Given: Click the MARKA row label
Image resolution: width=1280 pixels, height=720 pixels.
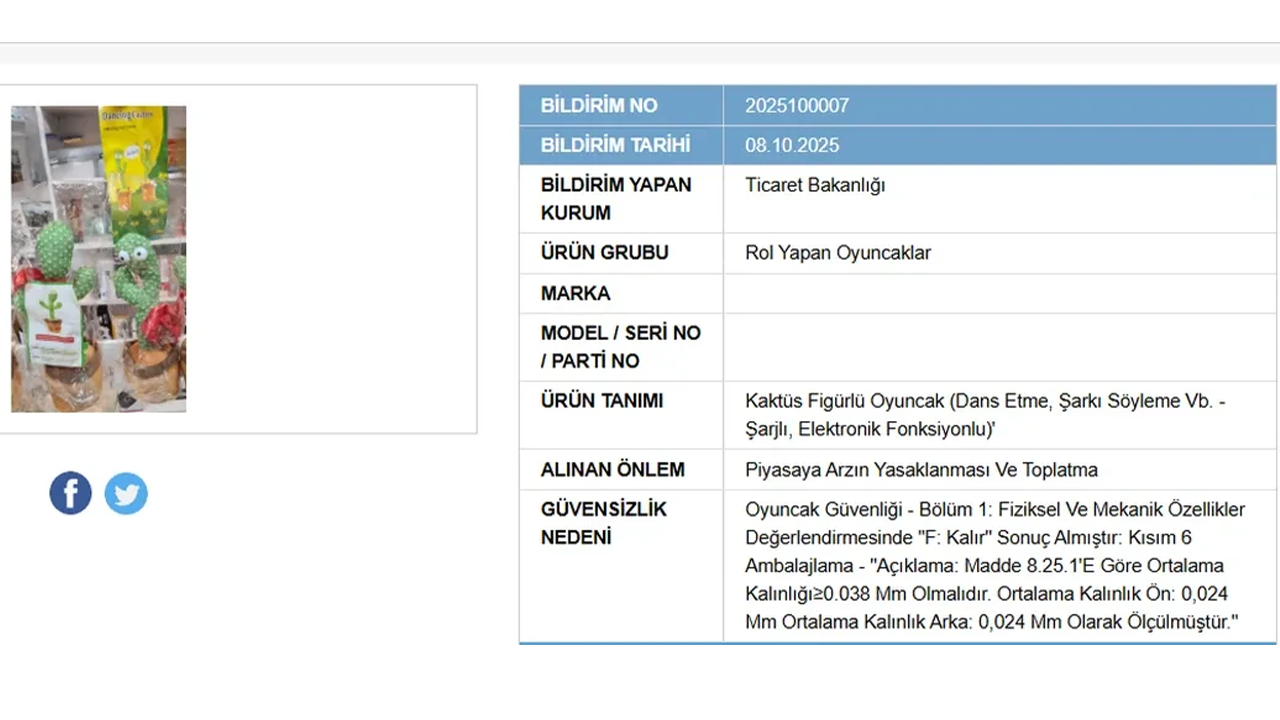Looking at the screenshot, I should [575, 293].
